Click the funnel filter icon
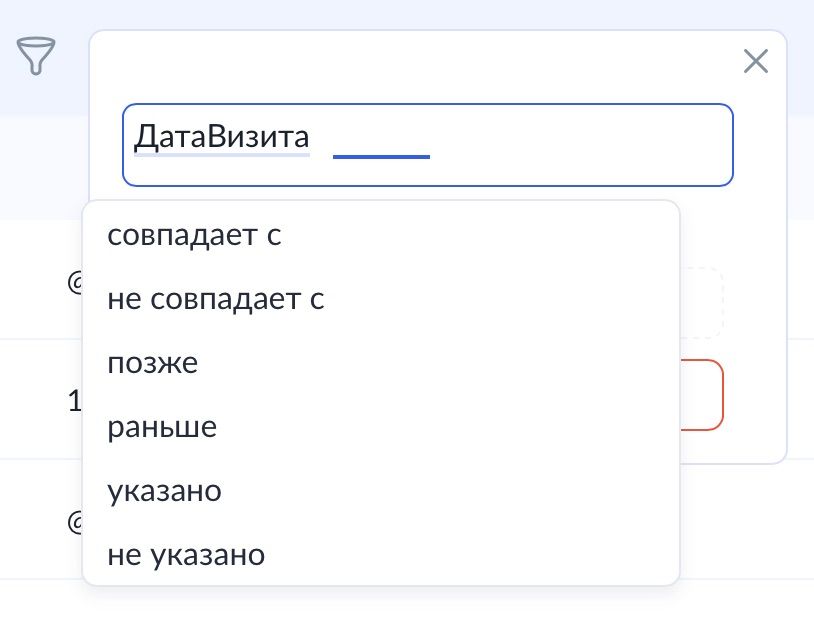 pos(36,56)
